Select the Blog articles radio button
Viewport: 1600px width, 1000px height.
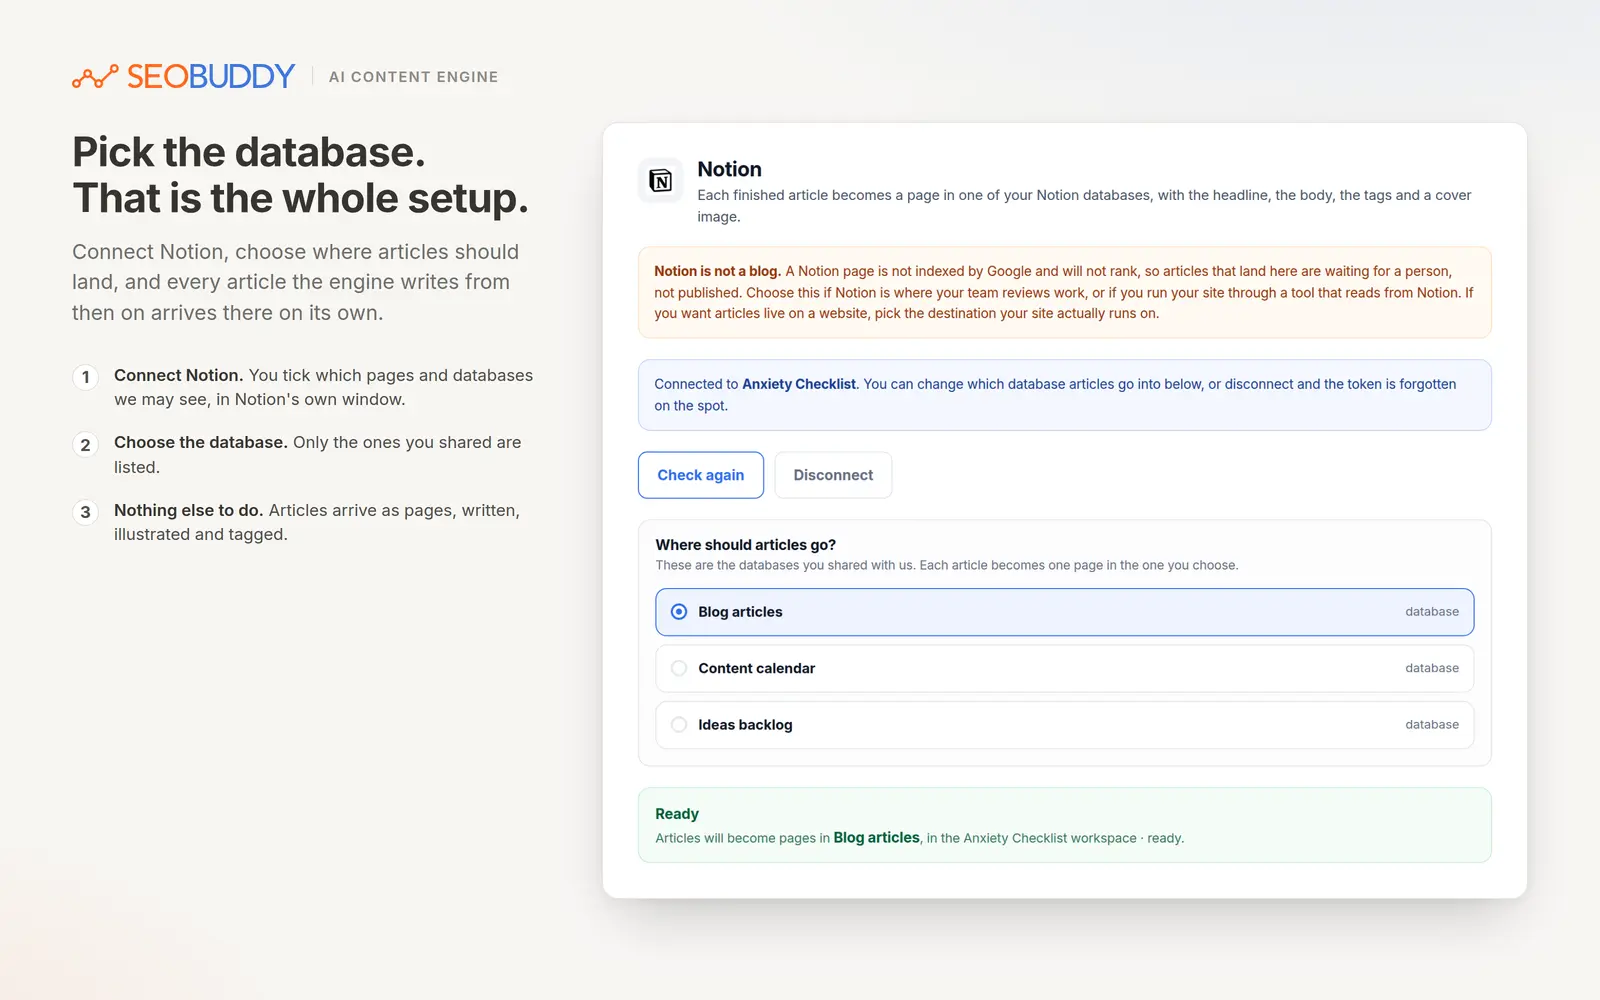pyautogui.click(x=679, y=612)
